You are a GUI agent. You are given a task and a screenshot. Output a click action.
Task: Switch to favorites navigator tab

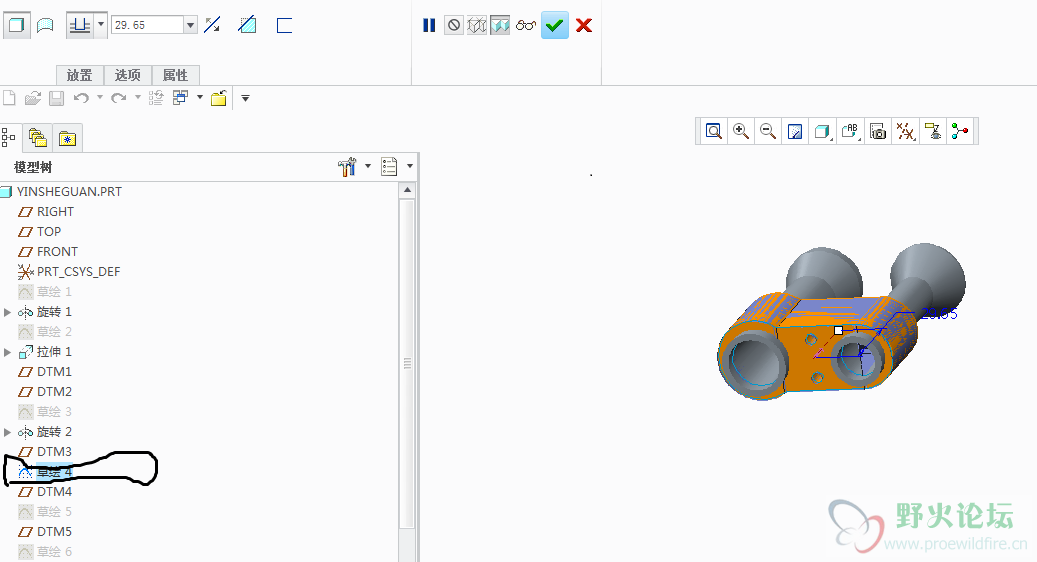click(x=67, y=138)
